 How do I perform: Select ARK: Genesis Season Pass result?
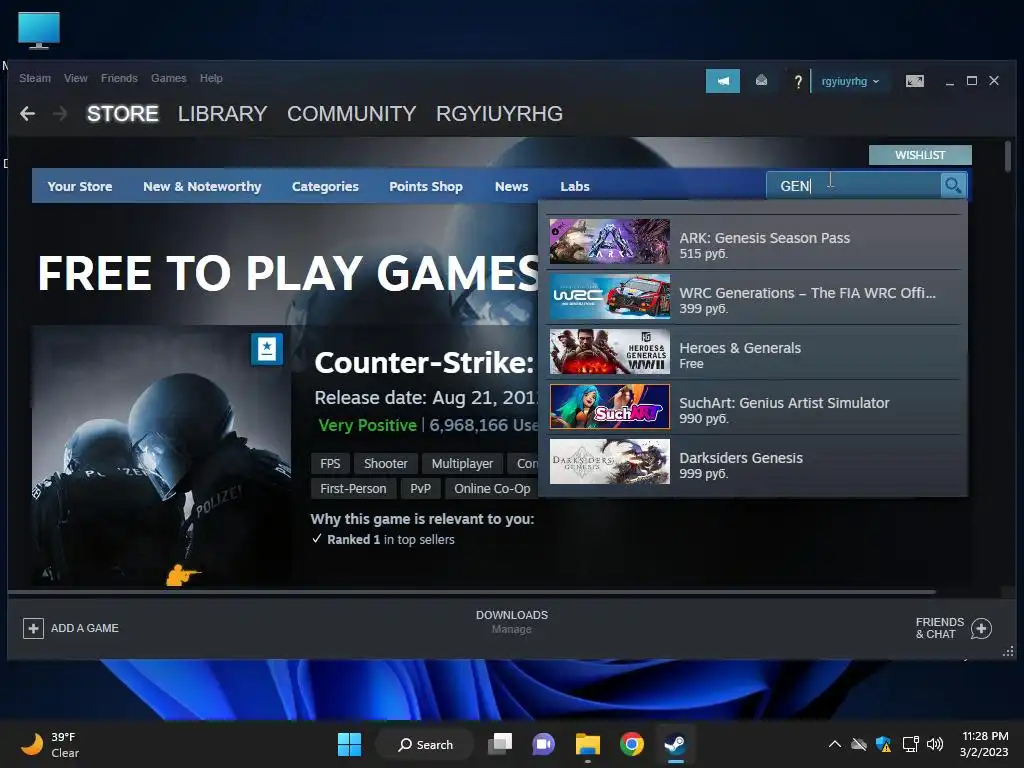click(754, 242)
